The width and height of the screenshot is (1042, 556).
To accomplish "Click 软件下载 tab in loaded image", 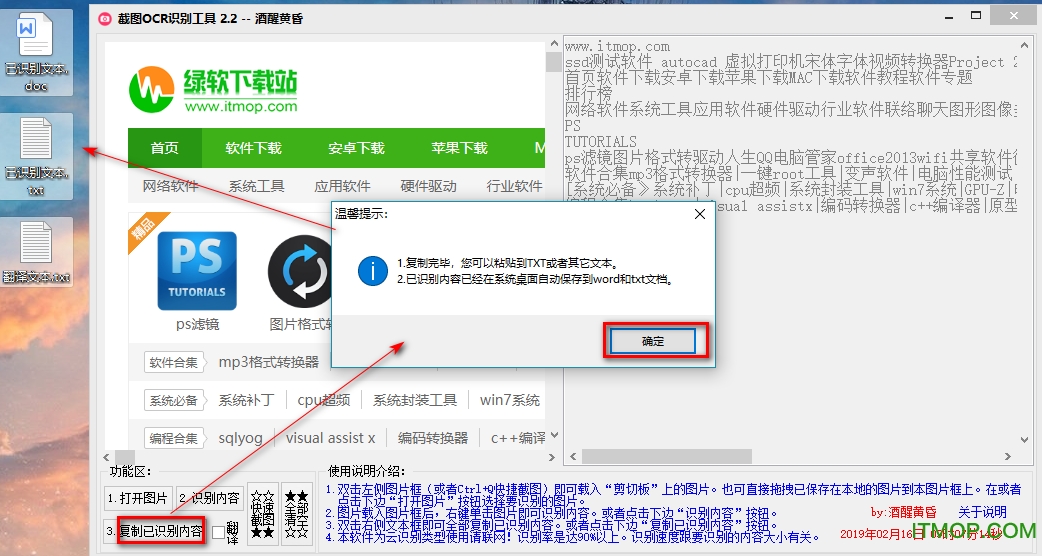I will [253, 148].
